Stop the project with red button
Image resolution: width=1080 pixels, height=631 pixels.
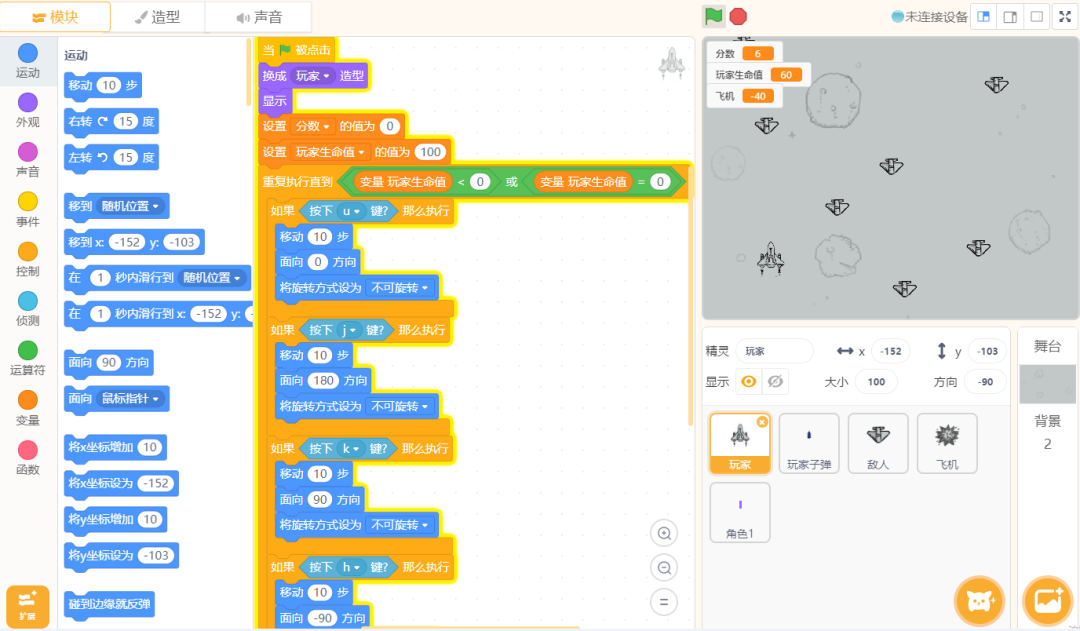tap(738, 17)
